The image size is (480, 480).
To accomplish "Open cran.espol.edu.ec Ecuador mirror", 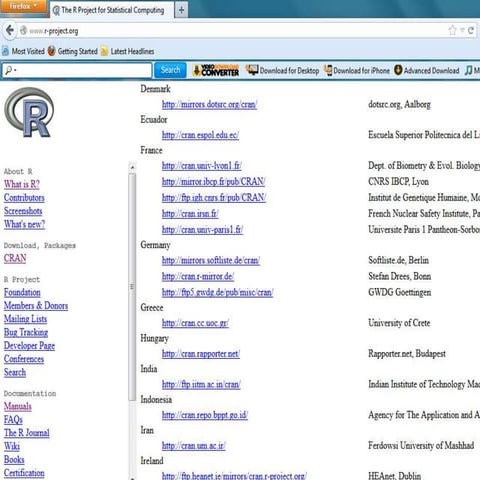I will point(200,135).
